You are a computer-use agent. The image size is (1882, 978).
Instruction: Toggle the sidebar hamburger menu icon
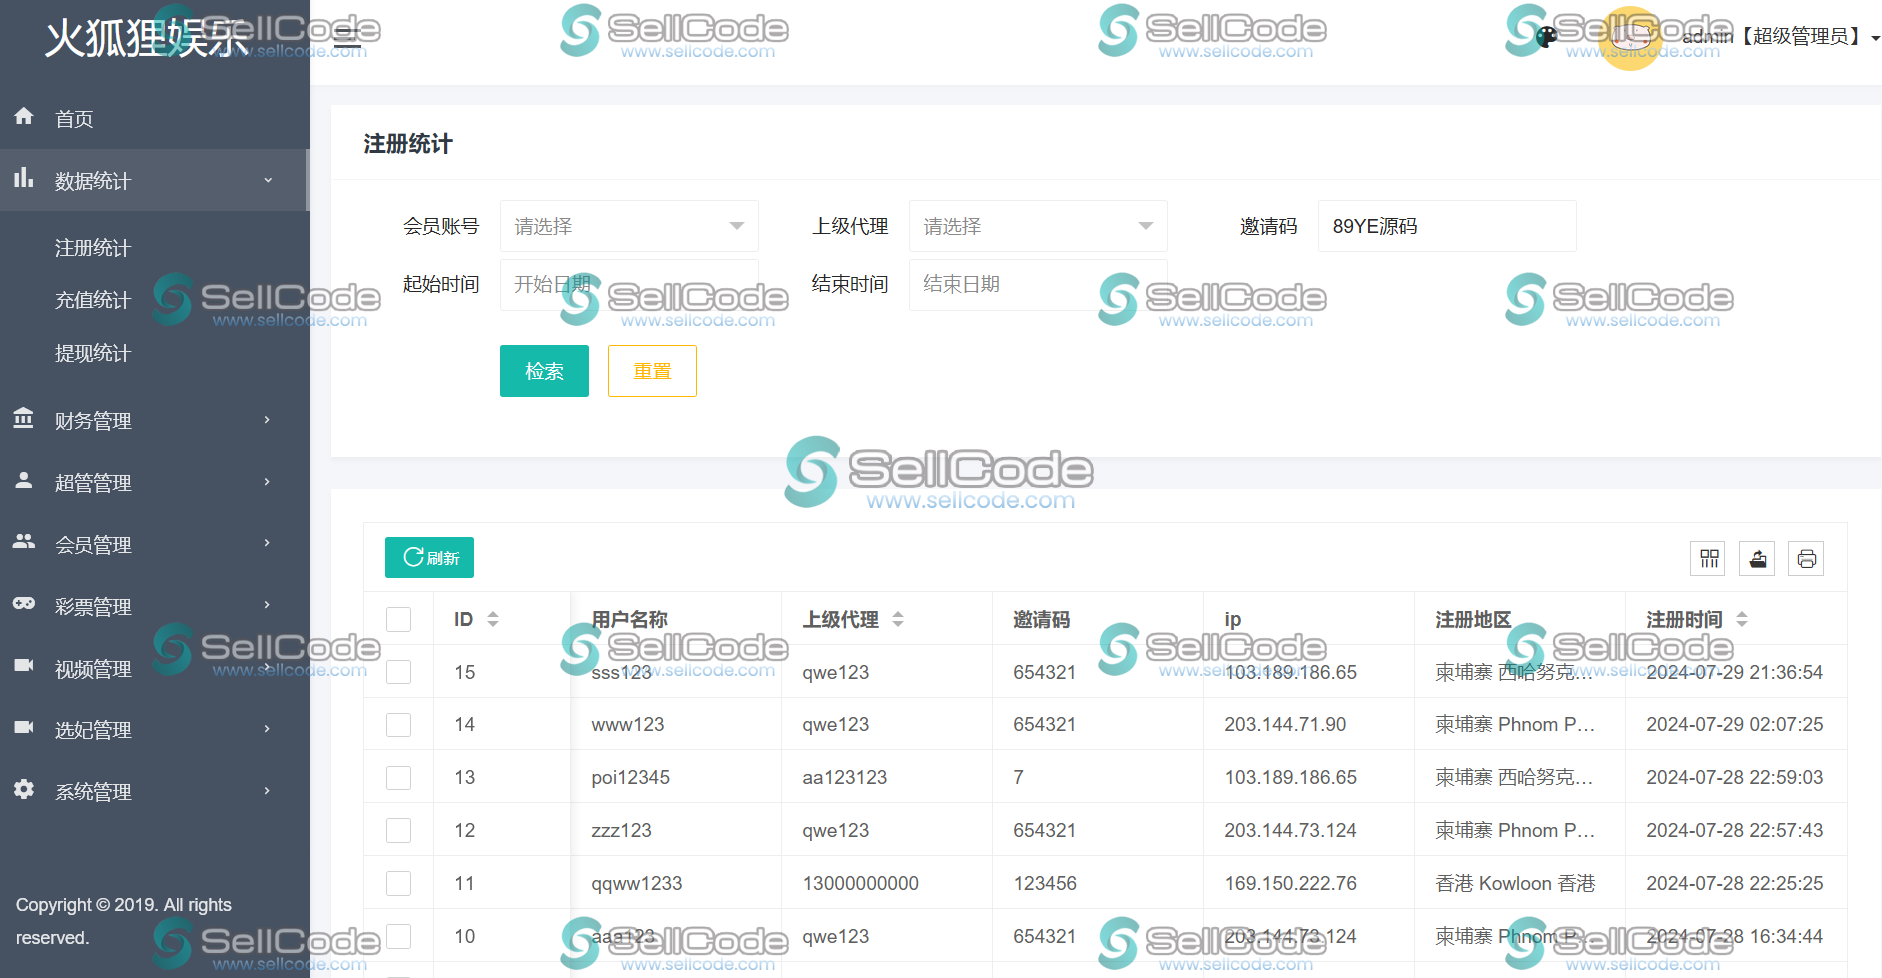(x=347, y=38)
